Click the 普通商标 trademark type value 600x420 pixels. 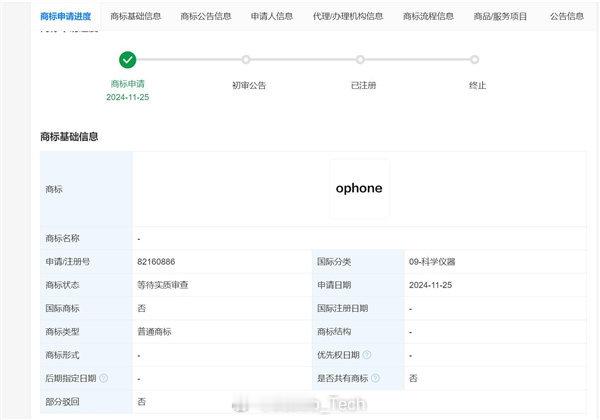[x=154, y=331]
